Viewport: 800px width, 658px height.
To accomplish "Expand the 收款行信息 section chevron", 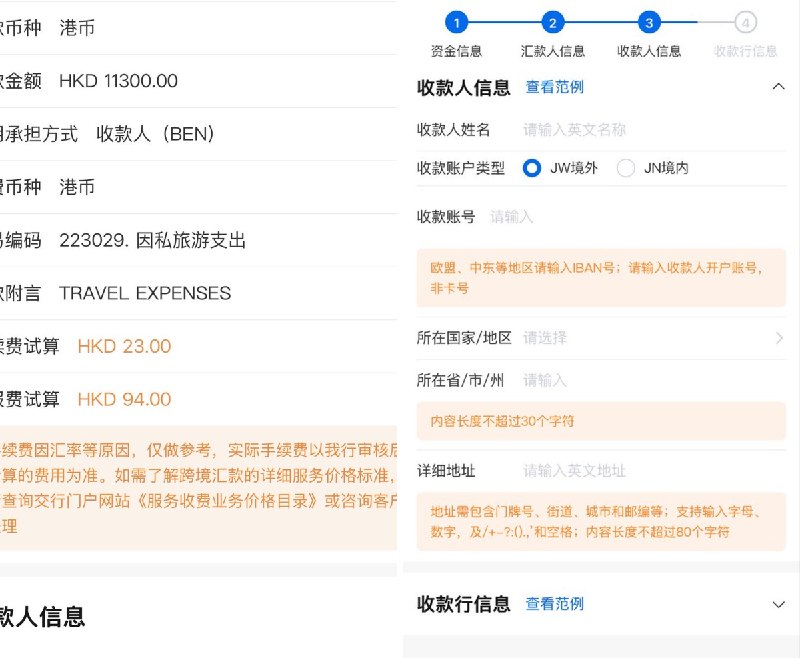I will click(779, 604).
